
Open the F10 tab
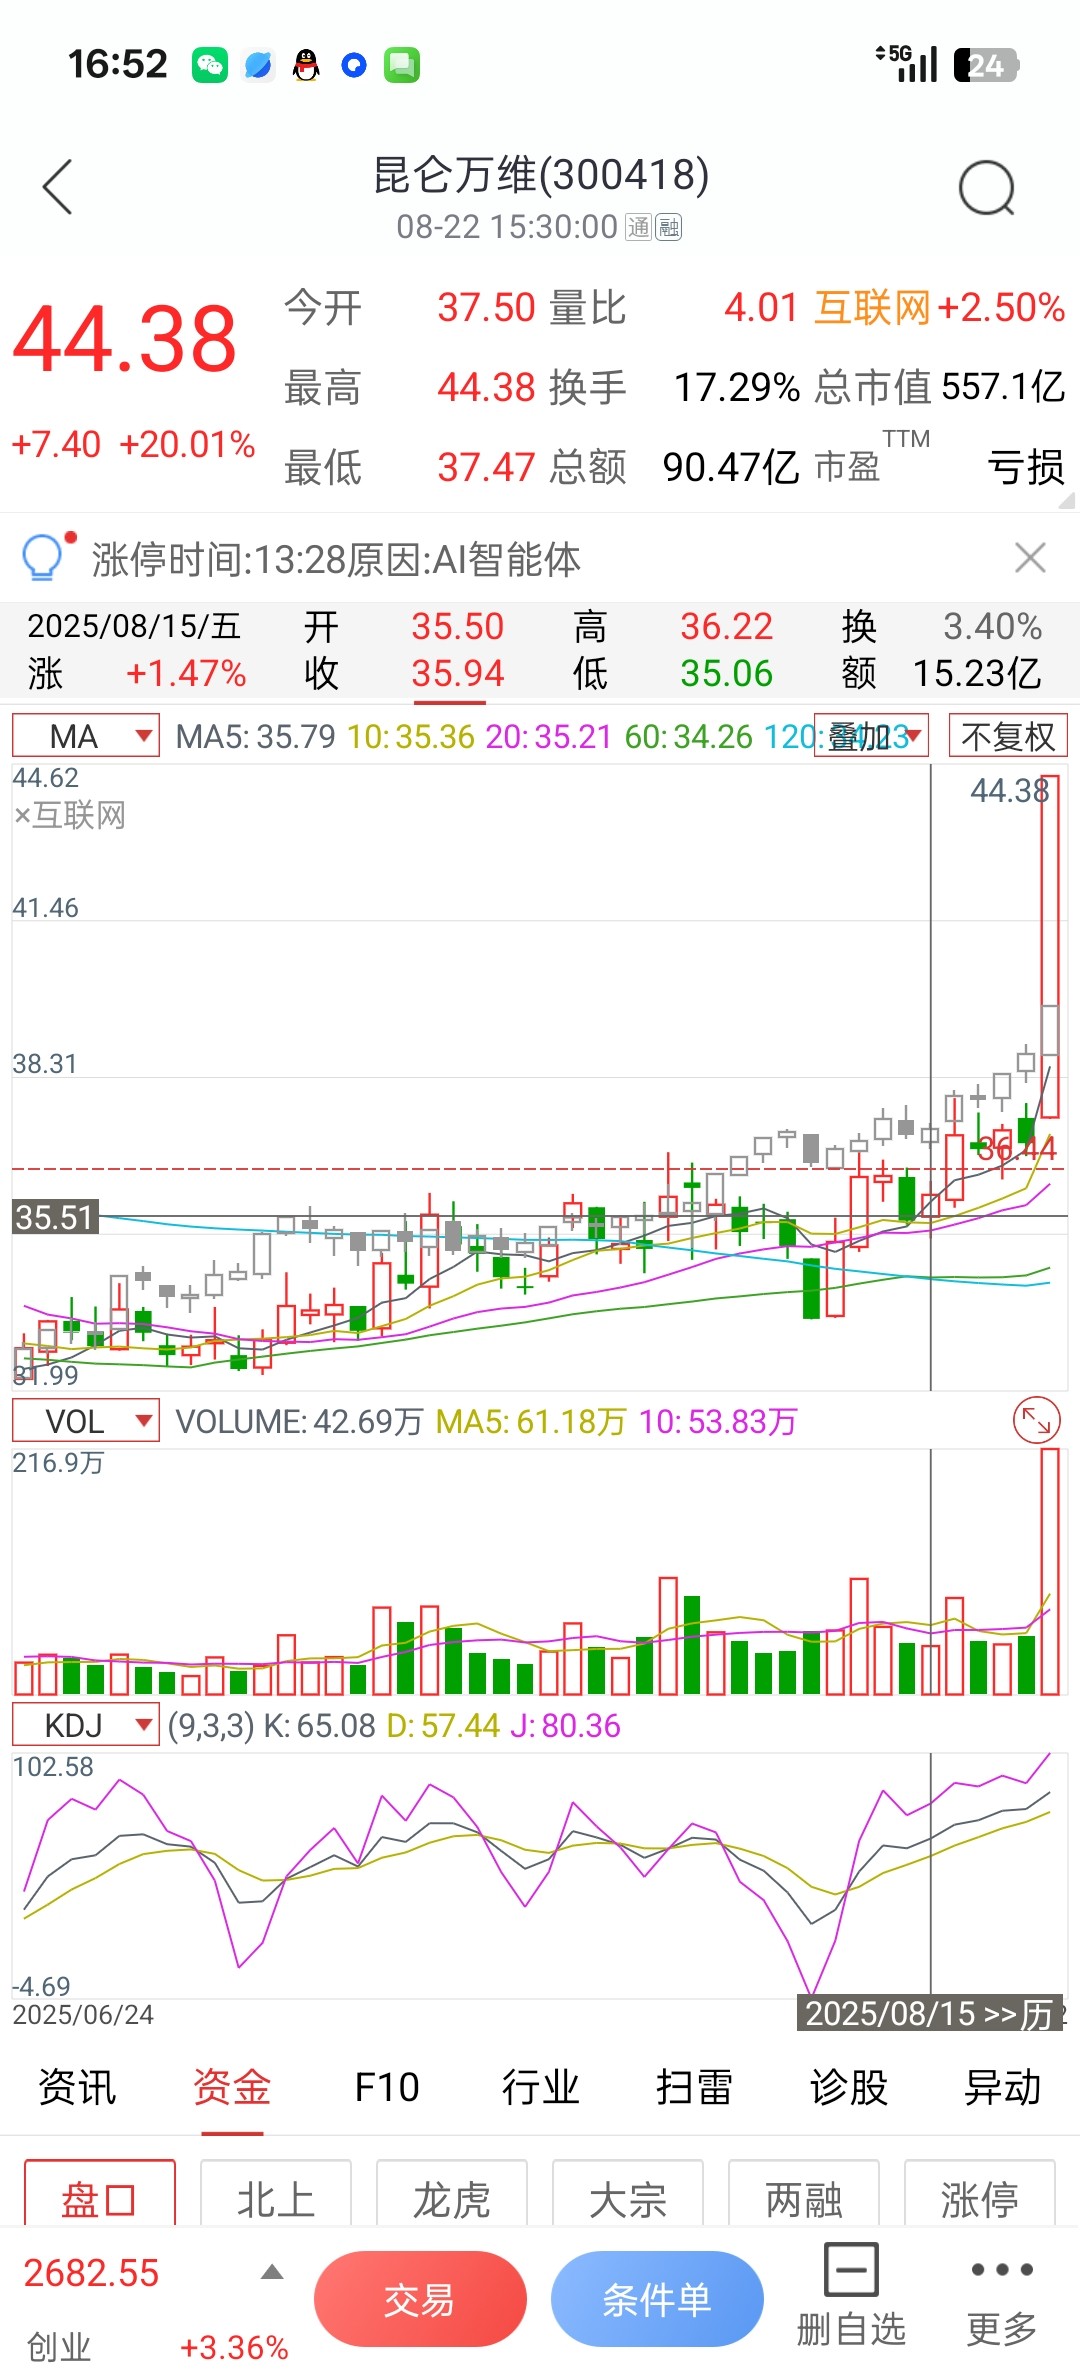point(386,2087)
